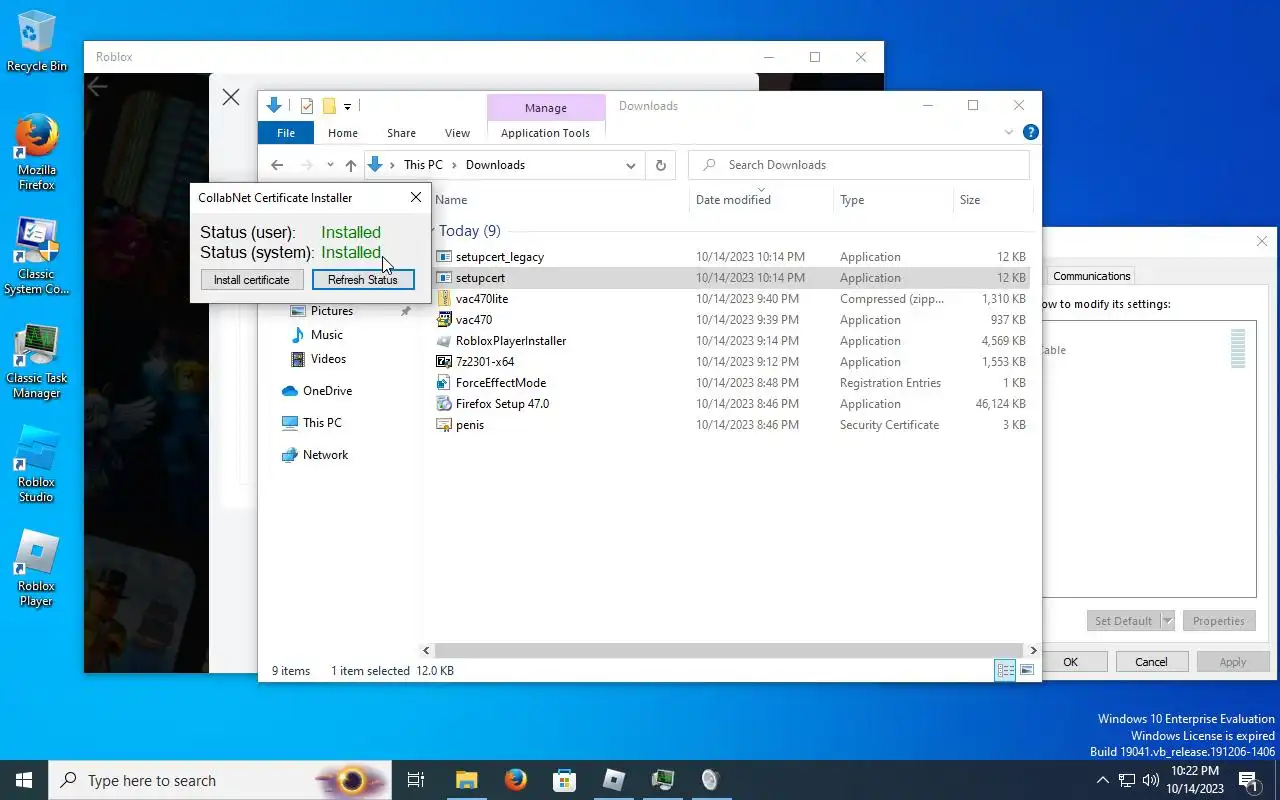Sort by Type column header
The image size is (1280, 800).
tap(894, 200)
